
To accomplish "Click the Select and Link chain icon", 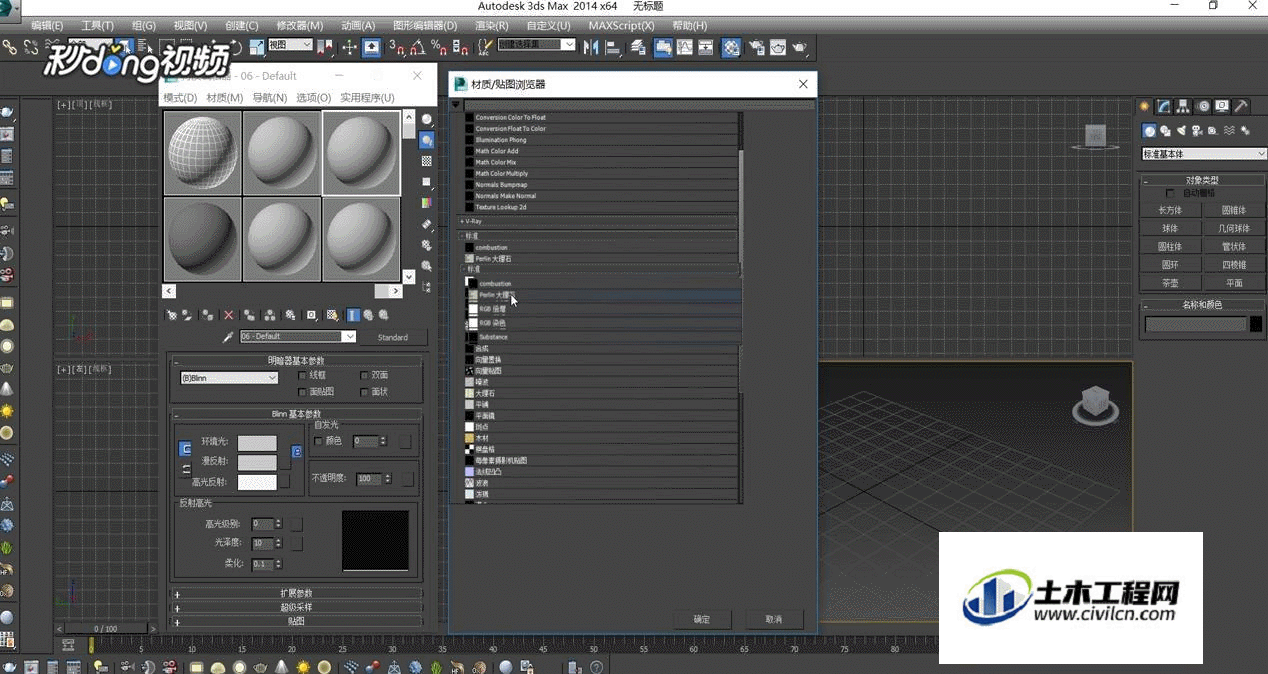I will click(x=10, y=46).
